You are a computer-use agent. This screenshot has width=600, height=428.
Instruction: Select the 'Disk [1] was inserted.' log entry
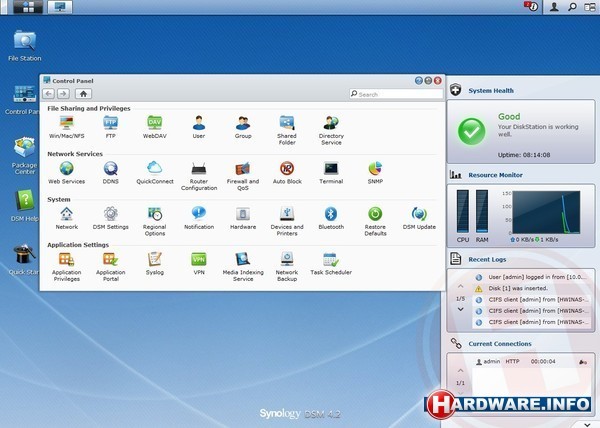point(532,288)
